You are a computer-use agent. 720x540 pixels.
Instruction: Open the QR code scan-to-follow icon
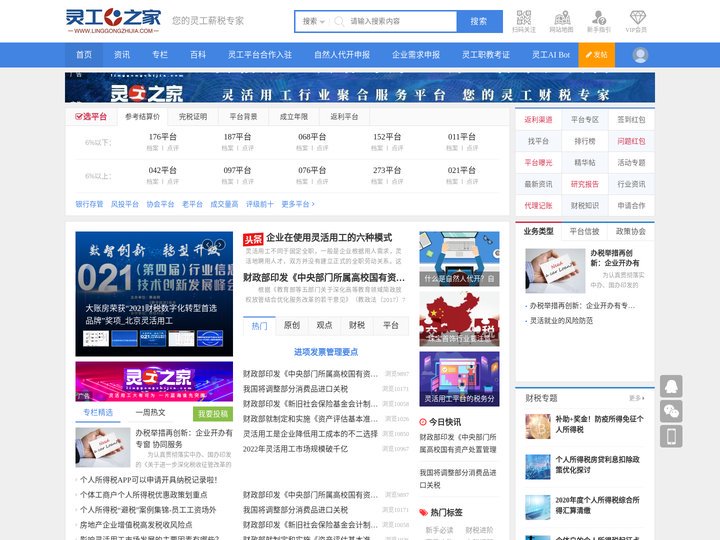click(x=524, y=21)
